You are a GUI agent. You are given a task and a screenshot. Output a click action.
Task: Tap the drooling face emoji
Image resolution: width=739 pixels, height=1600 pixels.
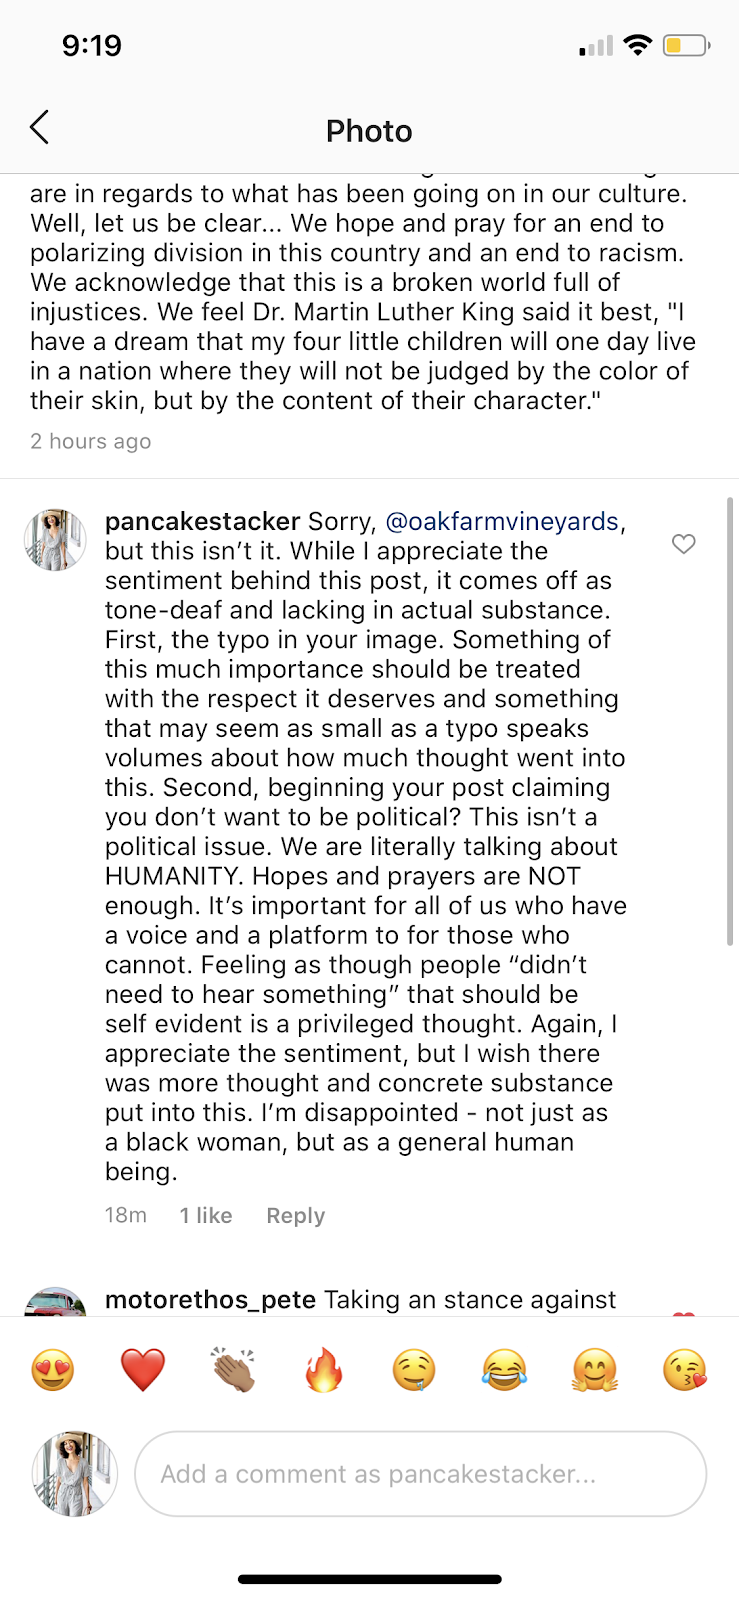[413, 1369]
